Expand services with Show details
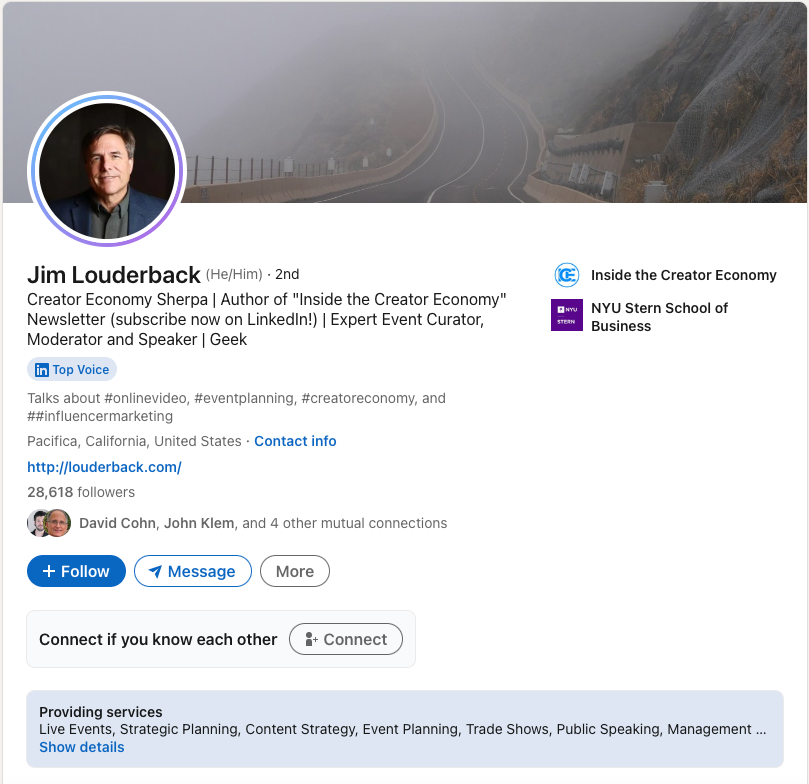This screenshot has width=809, height=784. point(82,747)
